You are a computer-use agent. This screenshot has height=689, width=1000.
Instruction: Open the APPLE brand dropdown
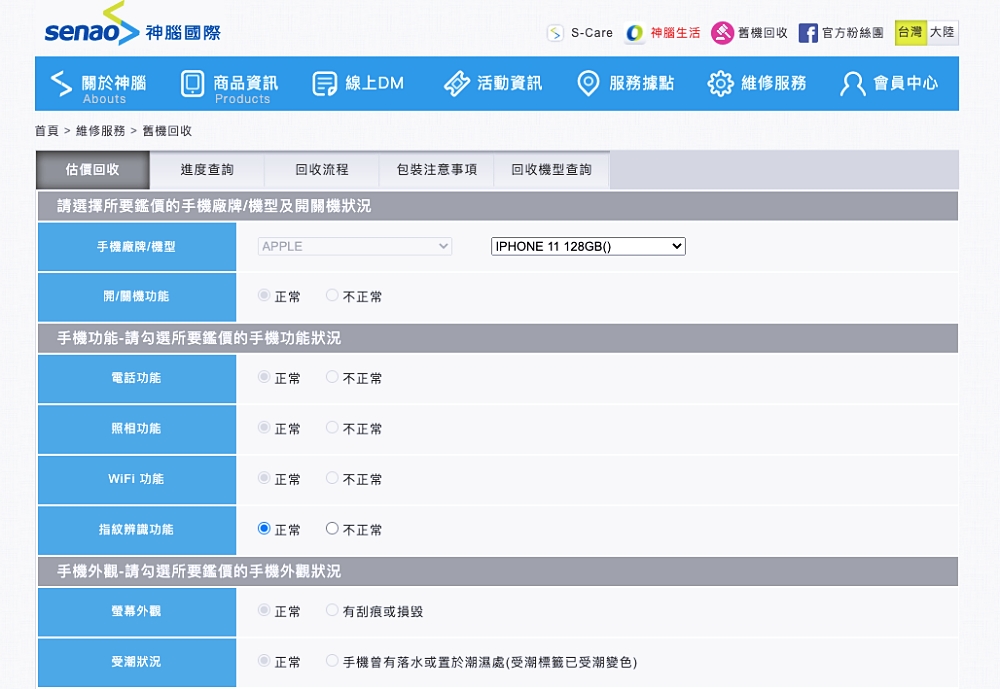click(355, 246)
